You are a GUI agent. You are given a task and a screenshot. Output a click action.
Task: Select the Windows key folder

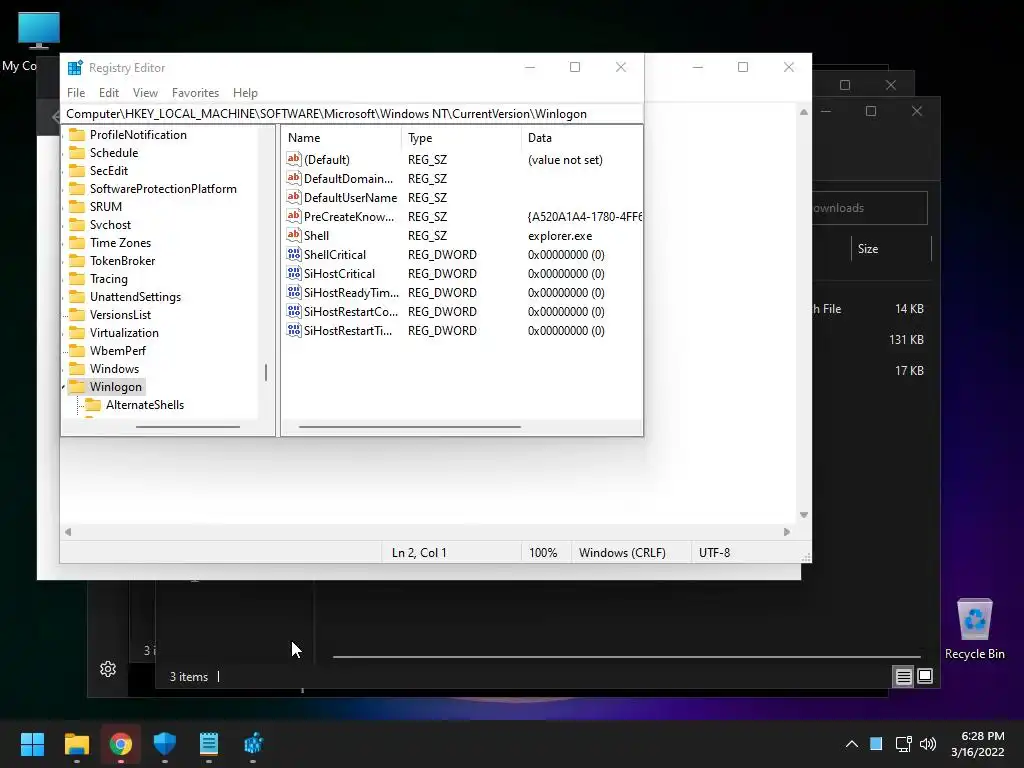(114, 369)
